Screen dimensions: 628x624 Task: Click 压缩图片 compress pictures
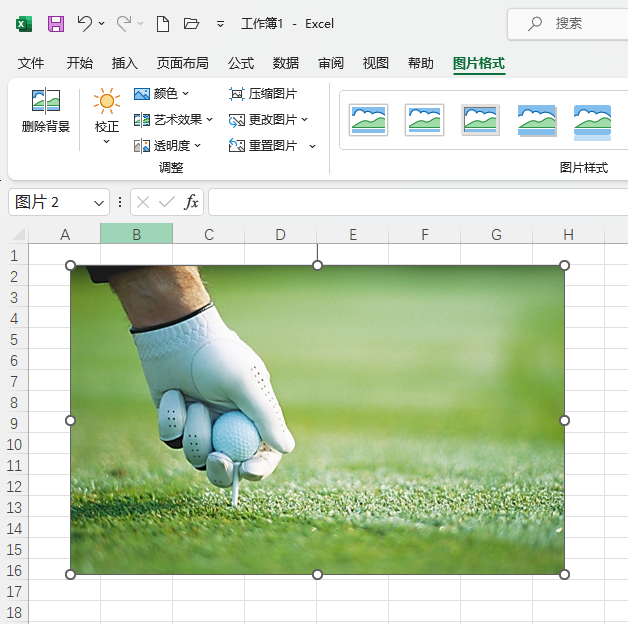263,94
